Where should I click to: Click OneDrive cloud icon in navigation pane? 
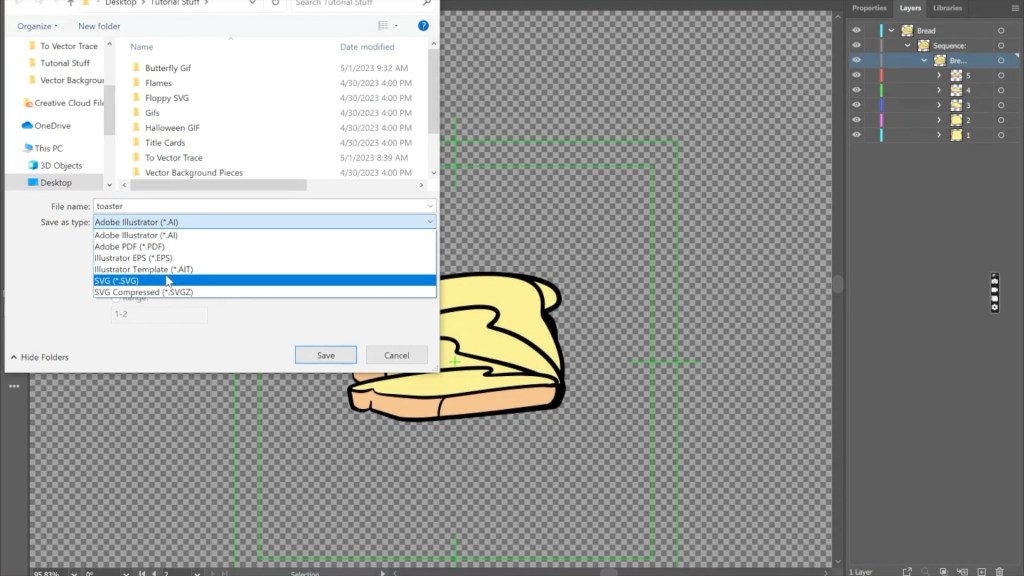point(27,125)
